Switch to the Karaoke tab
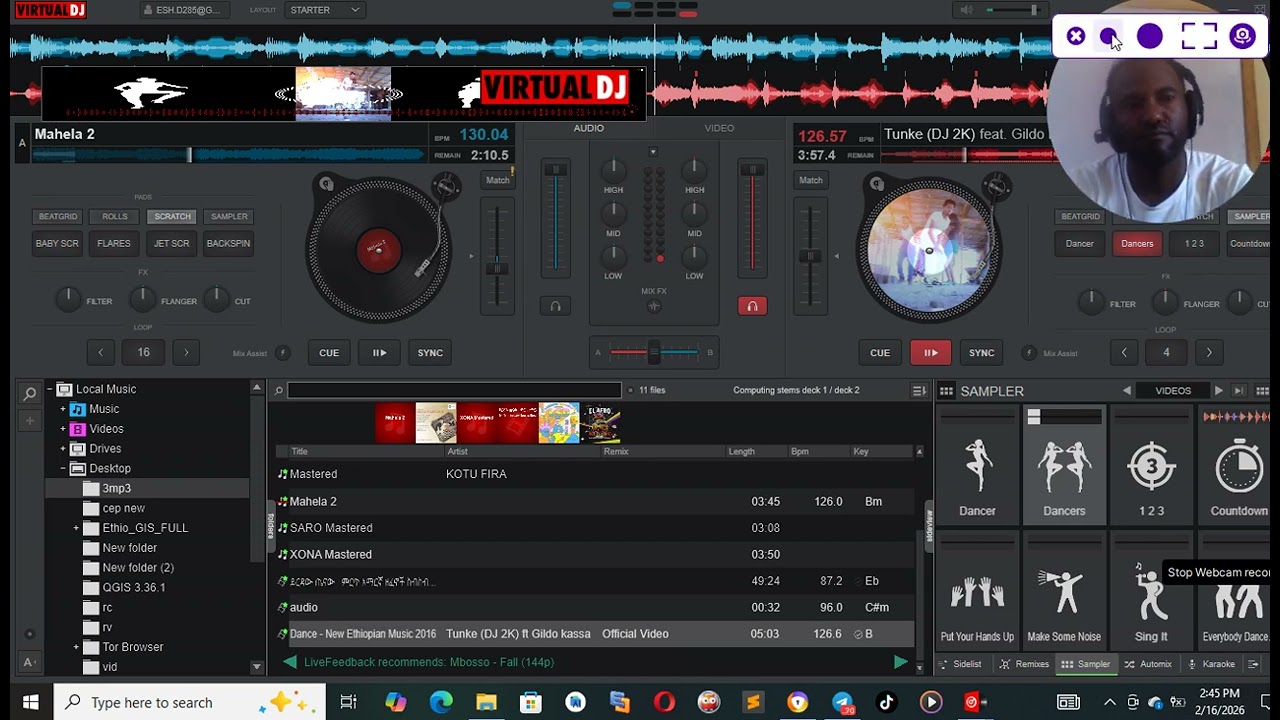 pyautogui.click(x=1211, y=664)
